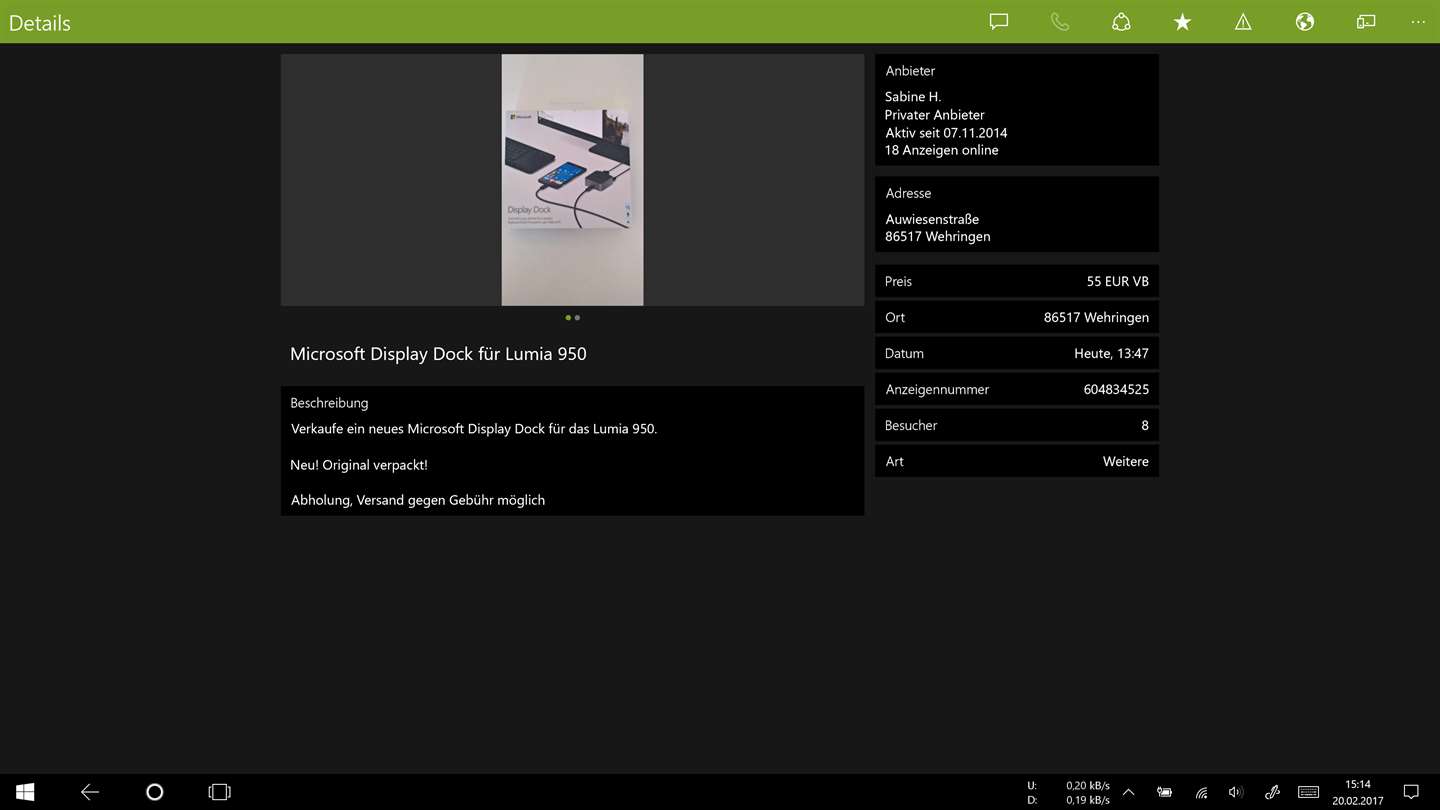Select the Art row showing Weitere

(x=1017, y=461)
